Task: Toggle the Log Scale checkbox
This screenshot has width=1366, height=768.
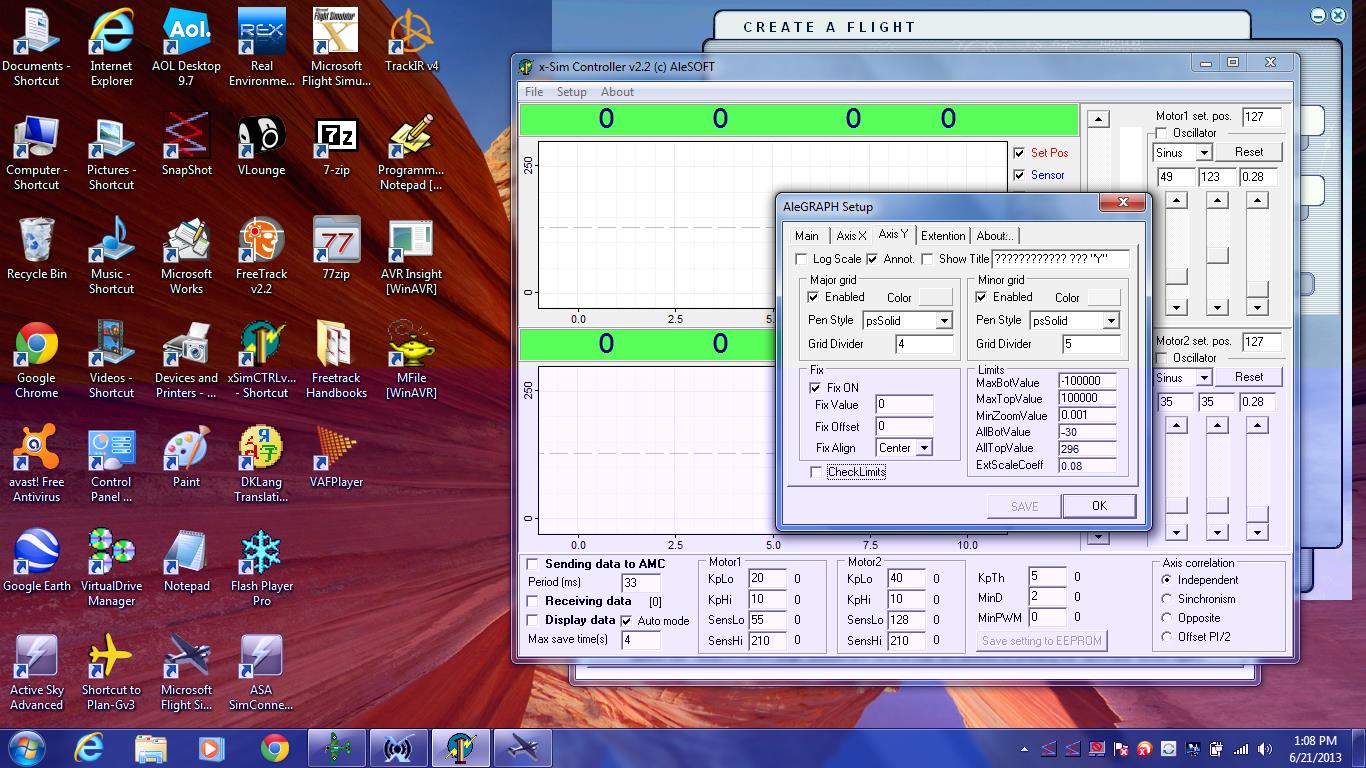Action: pyautogui.click(x=801, y=259)
